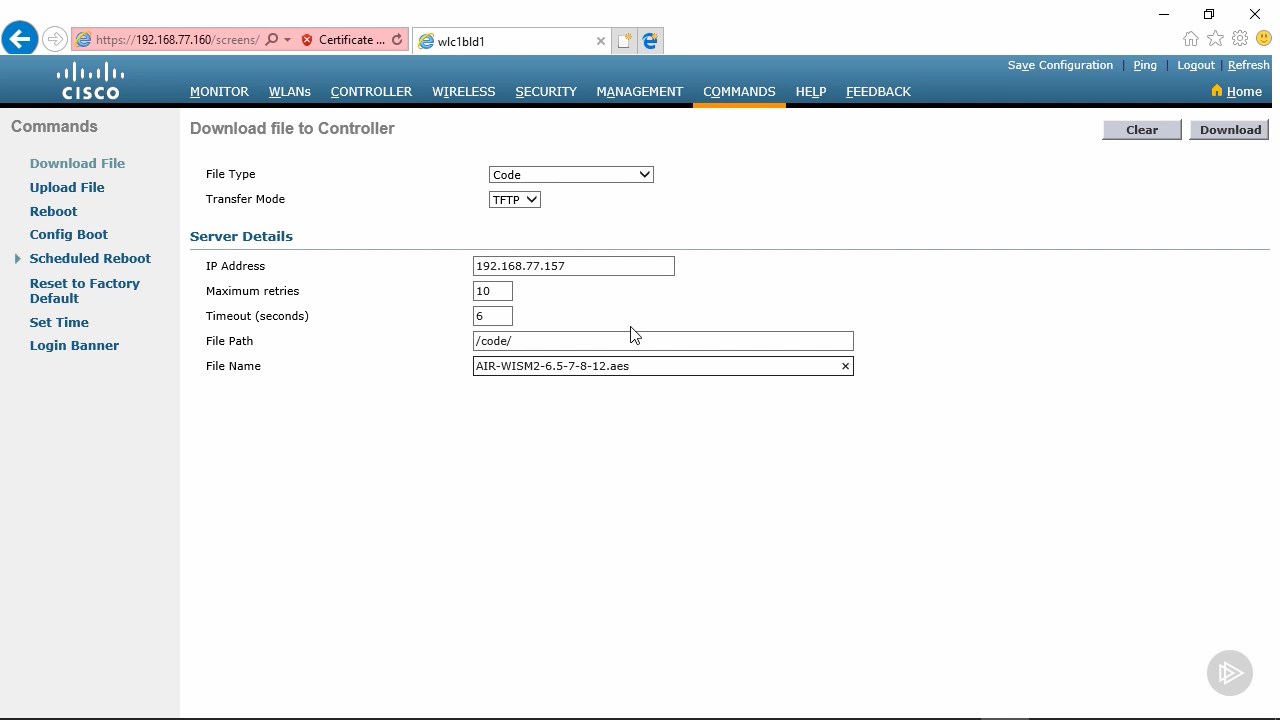Open Reset to Factory Default
Viewport: 1280px width, 720px height.
(85, 291)
